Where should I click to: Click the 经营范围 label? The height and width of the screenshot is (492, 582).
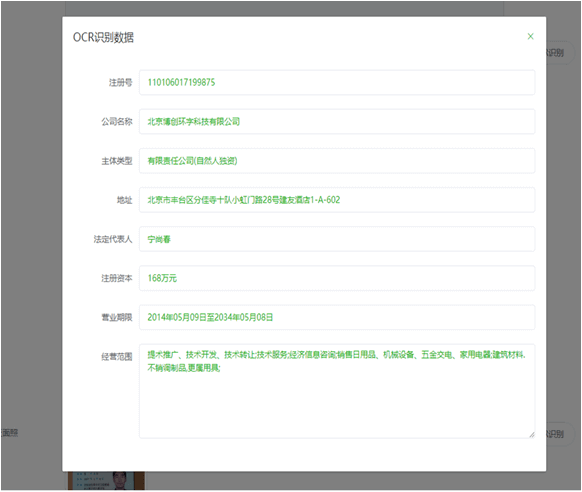pos(117,357)
